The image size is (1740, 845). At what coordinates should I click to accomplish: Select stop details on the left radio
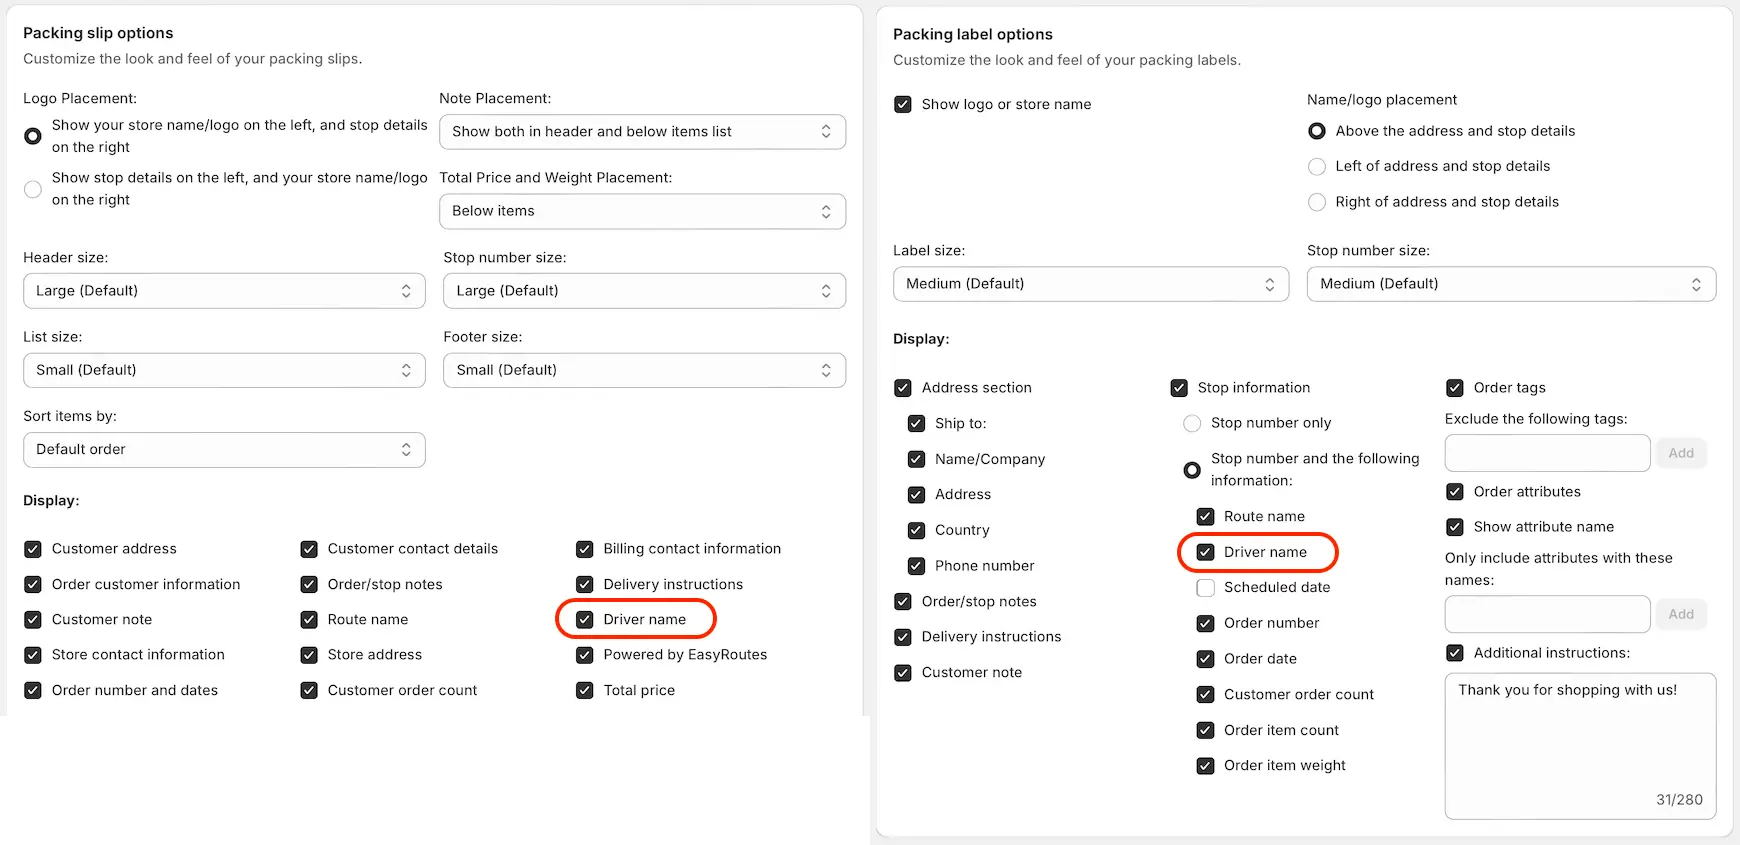tap(33, 189)
